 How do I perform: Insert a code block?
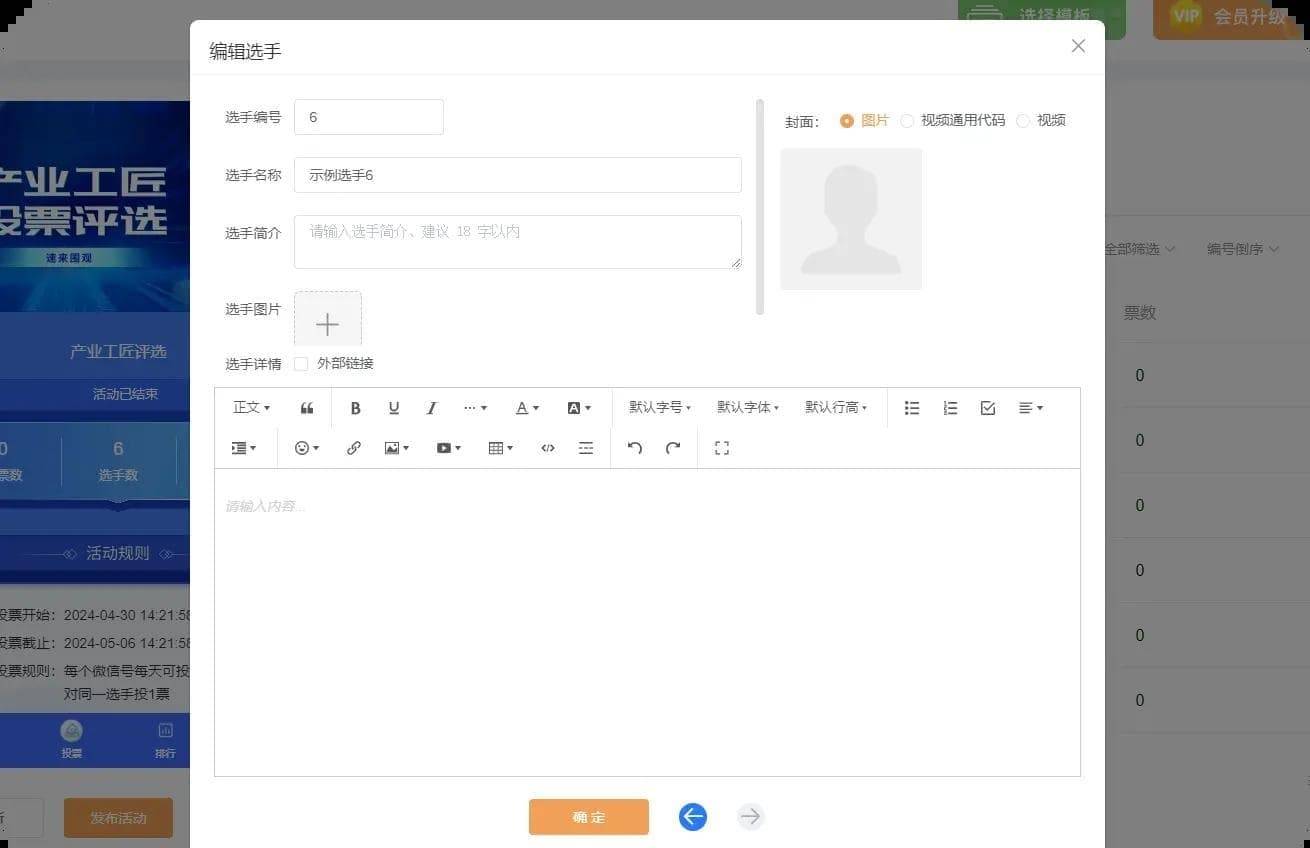click(x=548, y=448)
